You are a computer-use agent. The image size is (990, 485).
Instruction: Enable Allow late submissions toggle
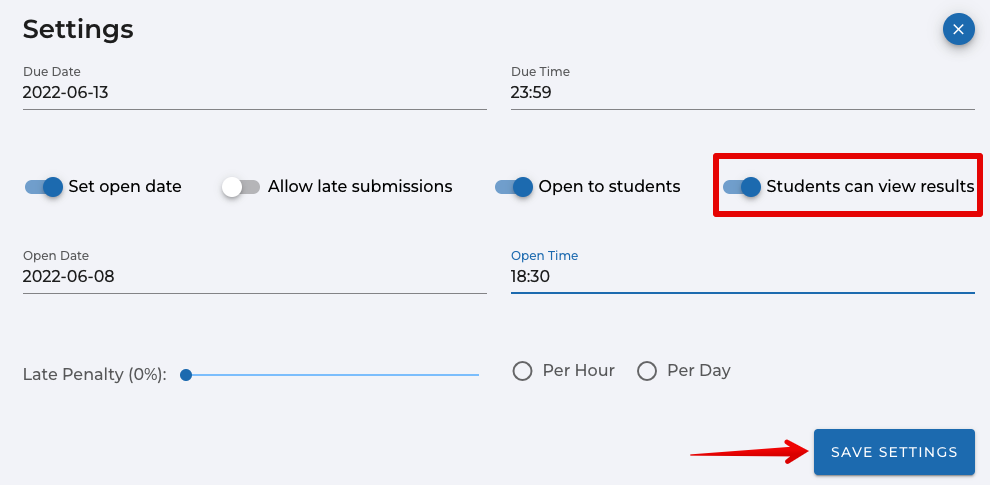(241, 187)
